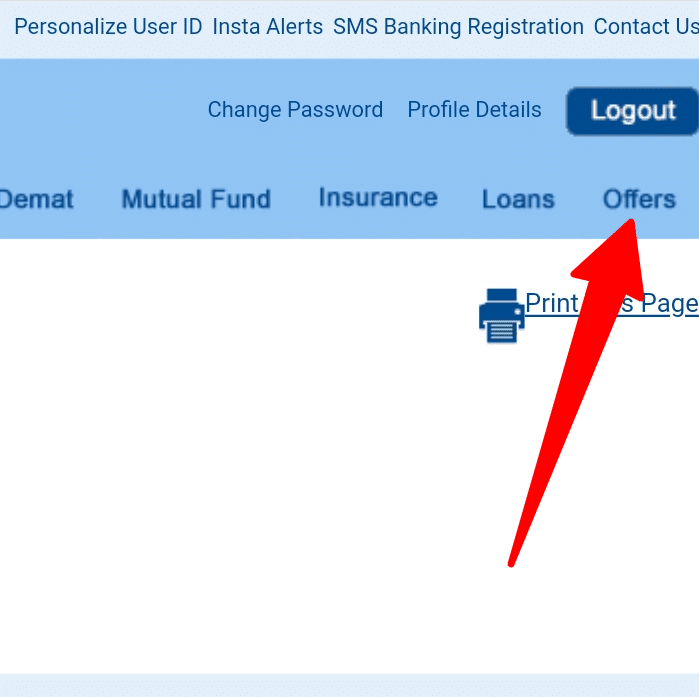Click the Contact Us link

pos(646,27)
